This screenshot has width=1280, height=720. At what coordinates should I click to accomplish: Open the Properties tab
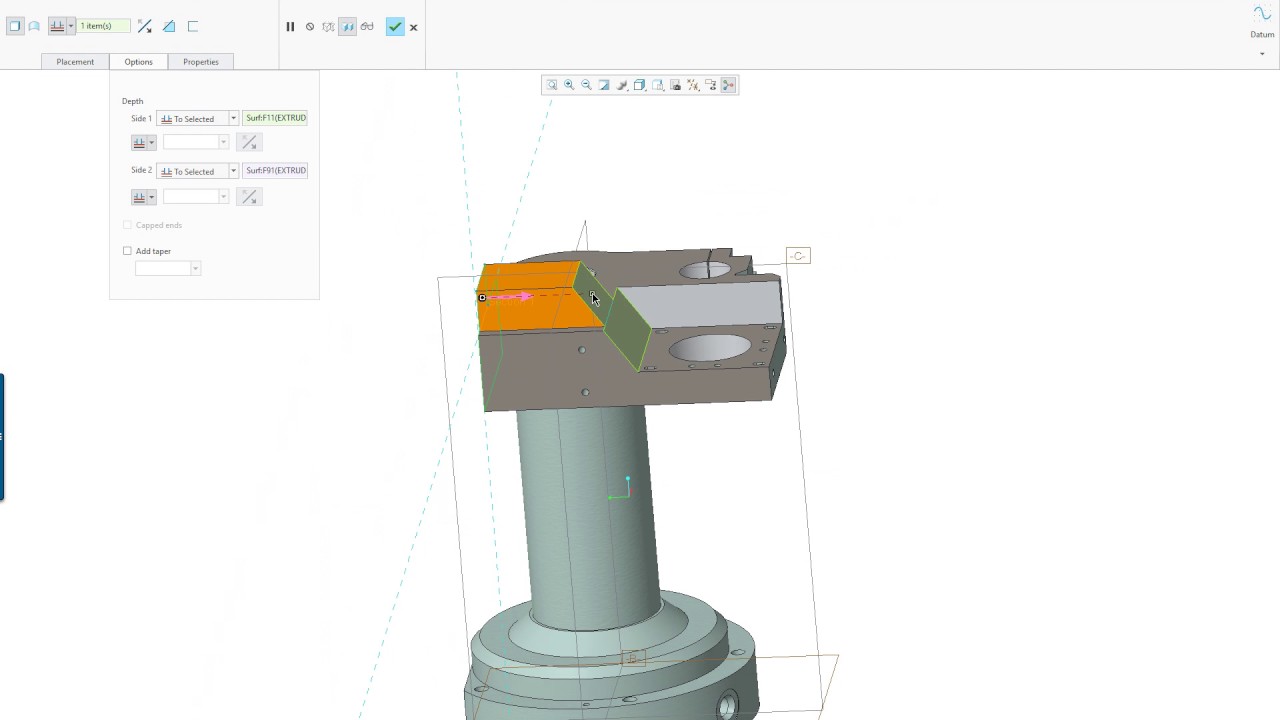click(x=201, y=62)
